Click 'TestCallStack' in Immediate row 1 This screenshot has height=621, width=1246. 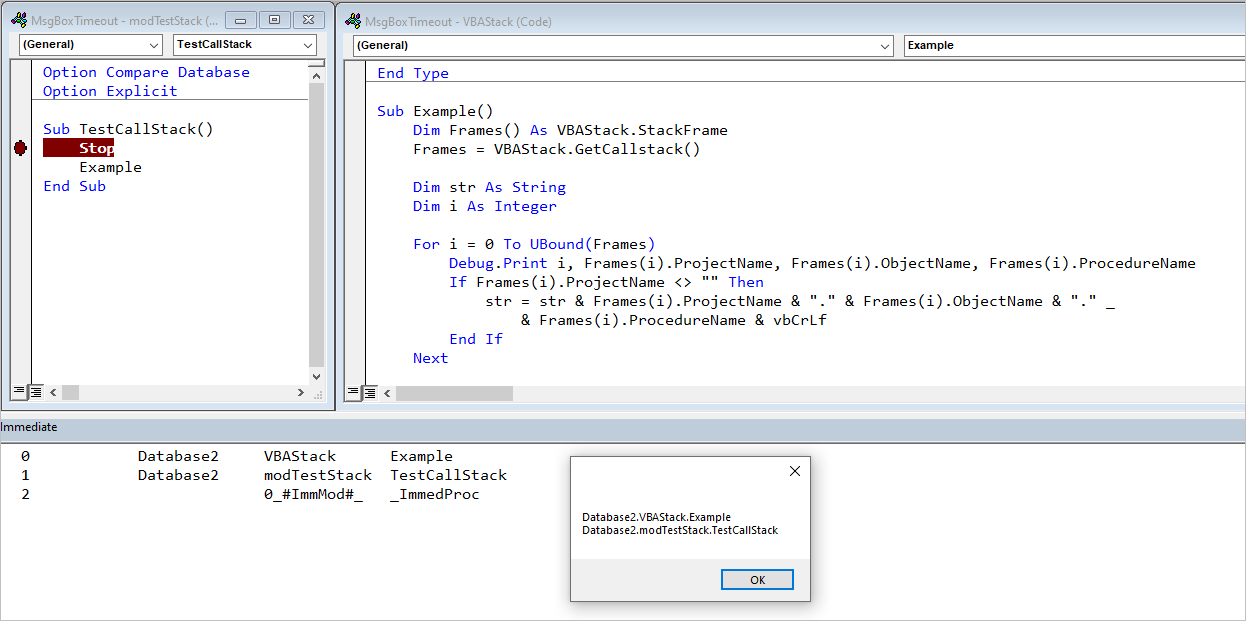(x=448, y=475)
